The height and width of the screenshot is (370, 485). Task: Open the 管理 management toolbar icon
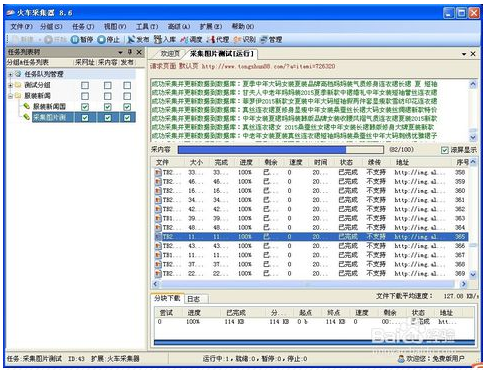point(264,40)
